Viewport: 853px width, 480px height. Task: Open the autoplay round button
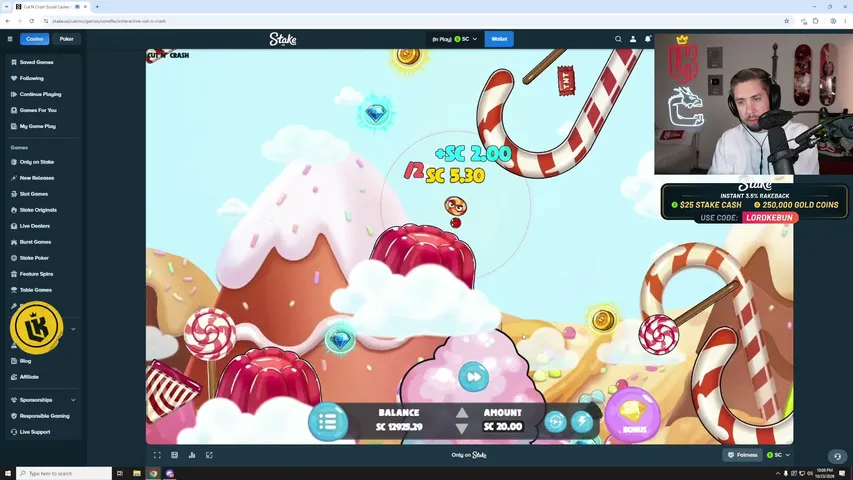tap(555, 422)
